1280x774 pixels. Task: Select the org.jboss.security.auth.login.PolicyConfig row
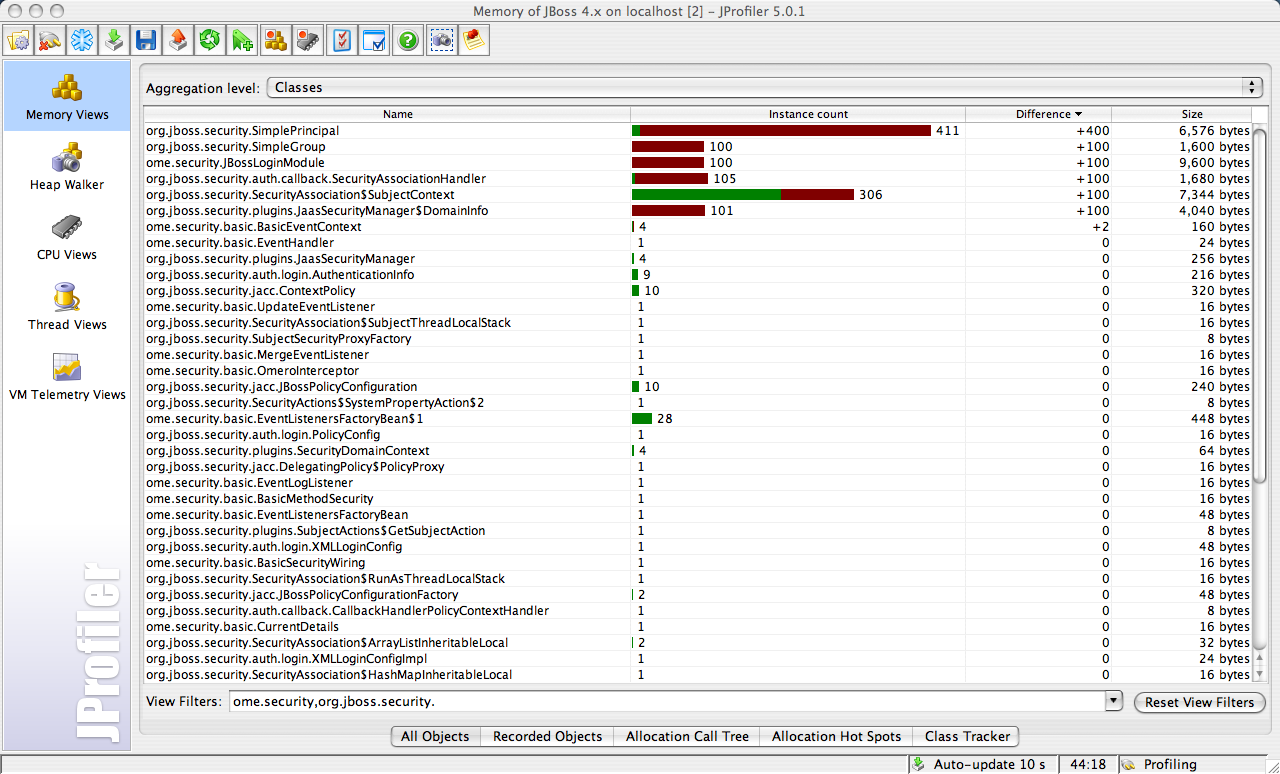pyautogui.click(x=698, y=435)
